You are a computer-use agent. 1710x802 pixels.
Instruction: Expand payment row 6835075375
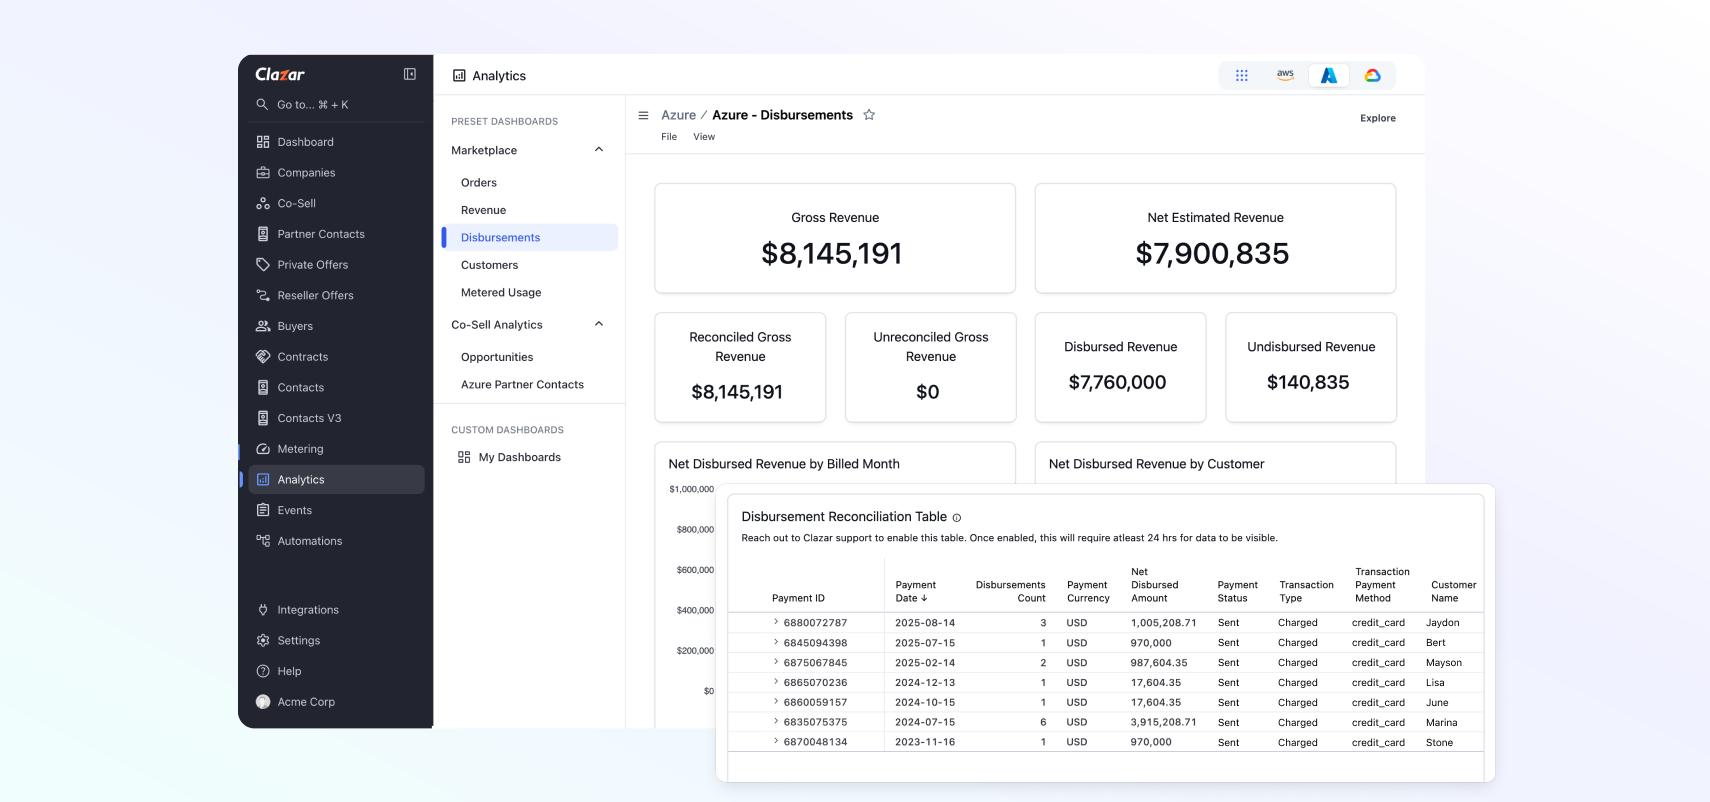(775, 721)
